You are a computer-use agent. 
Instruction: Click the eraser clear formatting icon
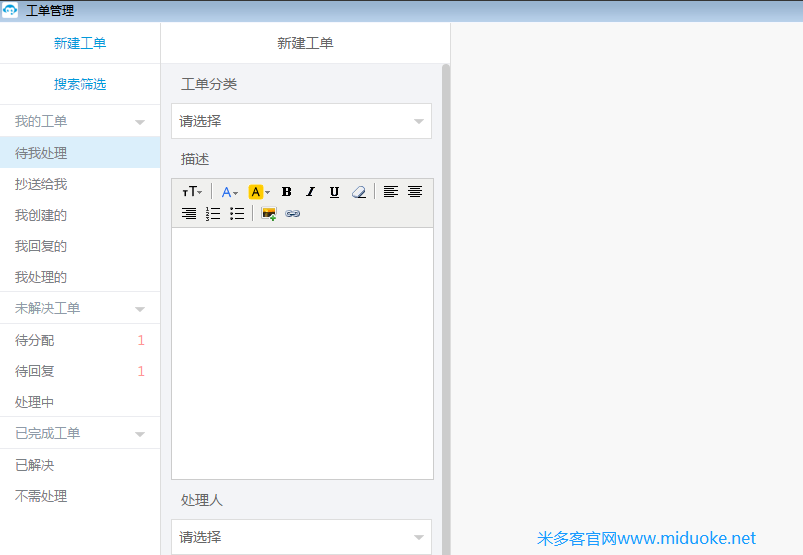(x=359, y=192)
